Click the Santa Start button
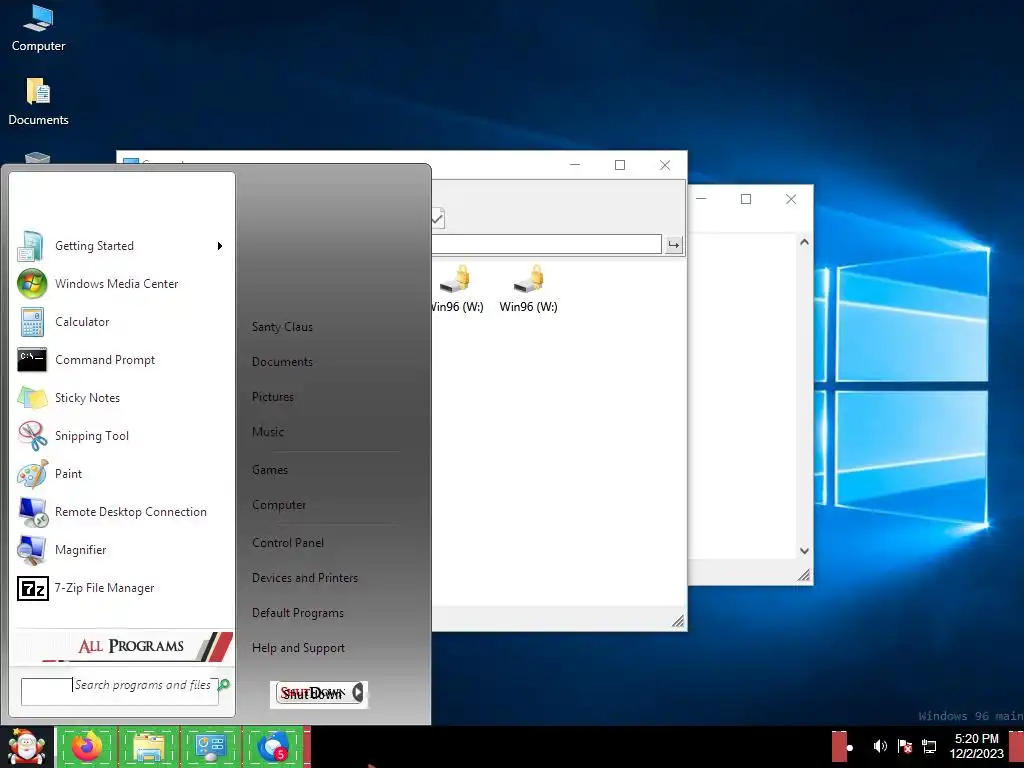 [x=26, y=747]
